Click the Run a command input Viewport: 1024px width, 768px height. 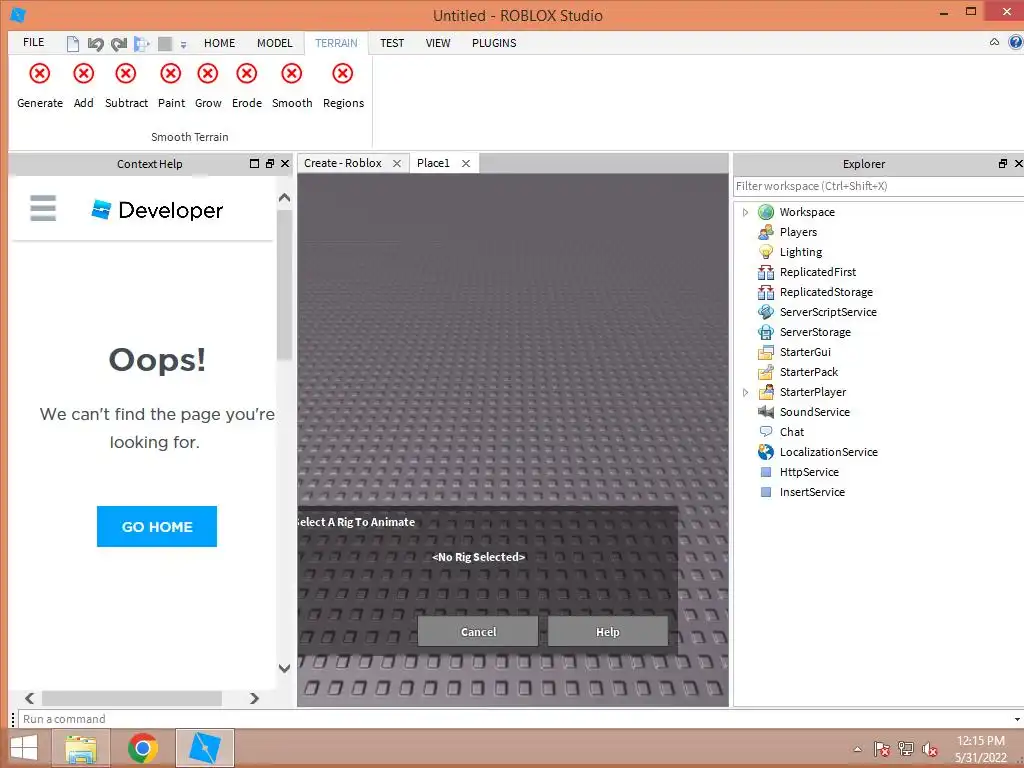516,719
